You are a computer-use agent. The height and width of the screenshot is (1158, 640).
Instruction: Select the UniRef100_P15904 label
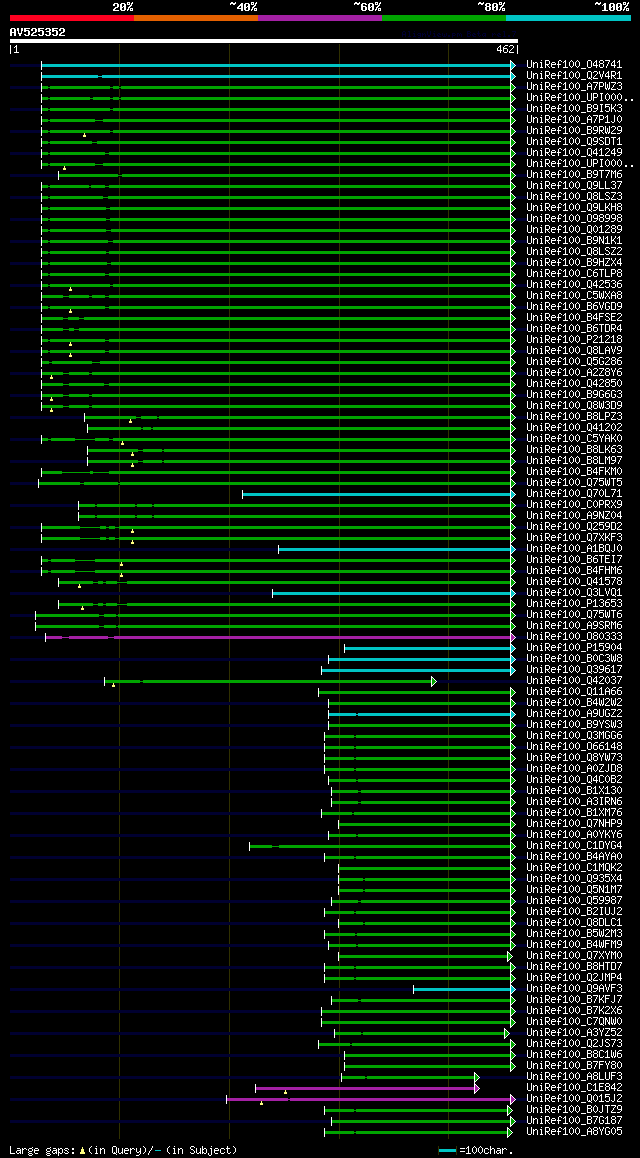point(574,648)
